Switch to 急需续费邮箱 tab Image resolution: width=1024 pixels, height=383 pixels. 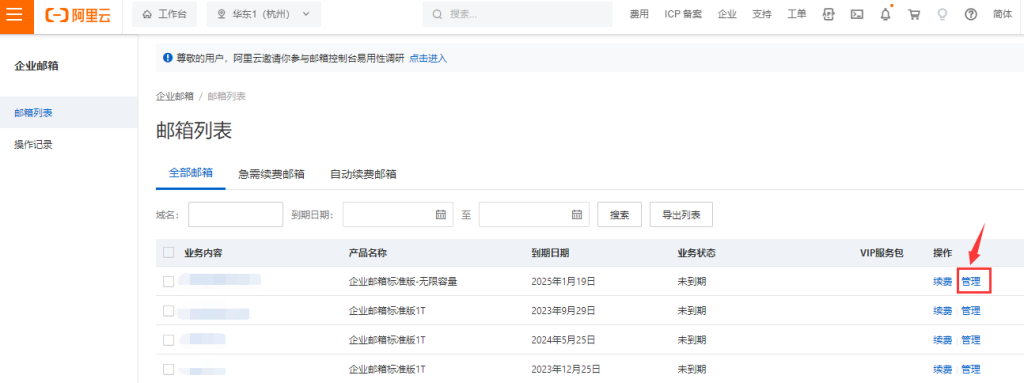click(271, 175)
